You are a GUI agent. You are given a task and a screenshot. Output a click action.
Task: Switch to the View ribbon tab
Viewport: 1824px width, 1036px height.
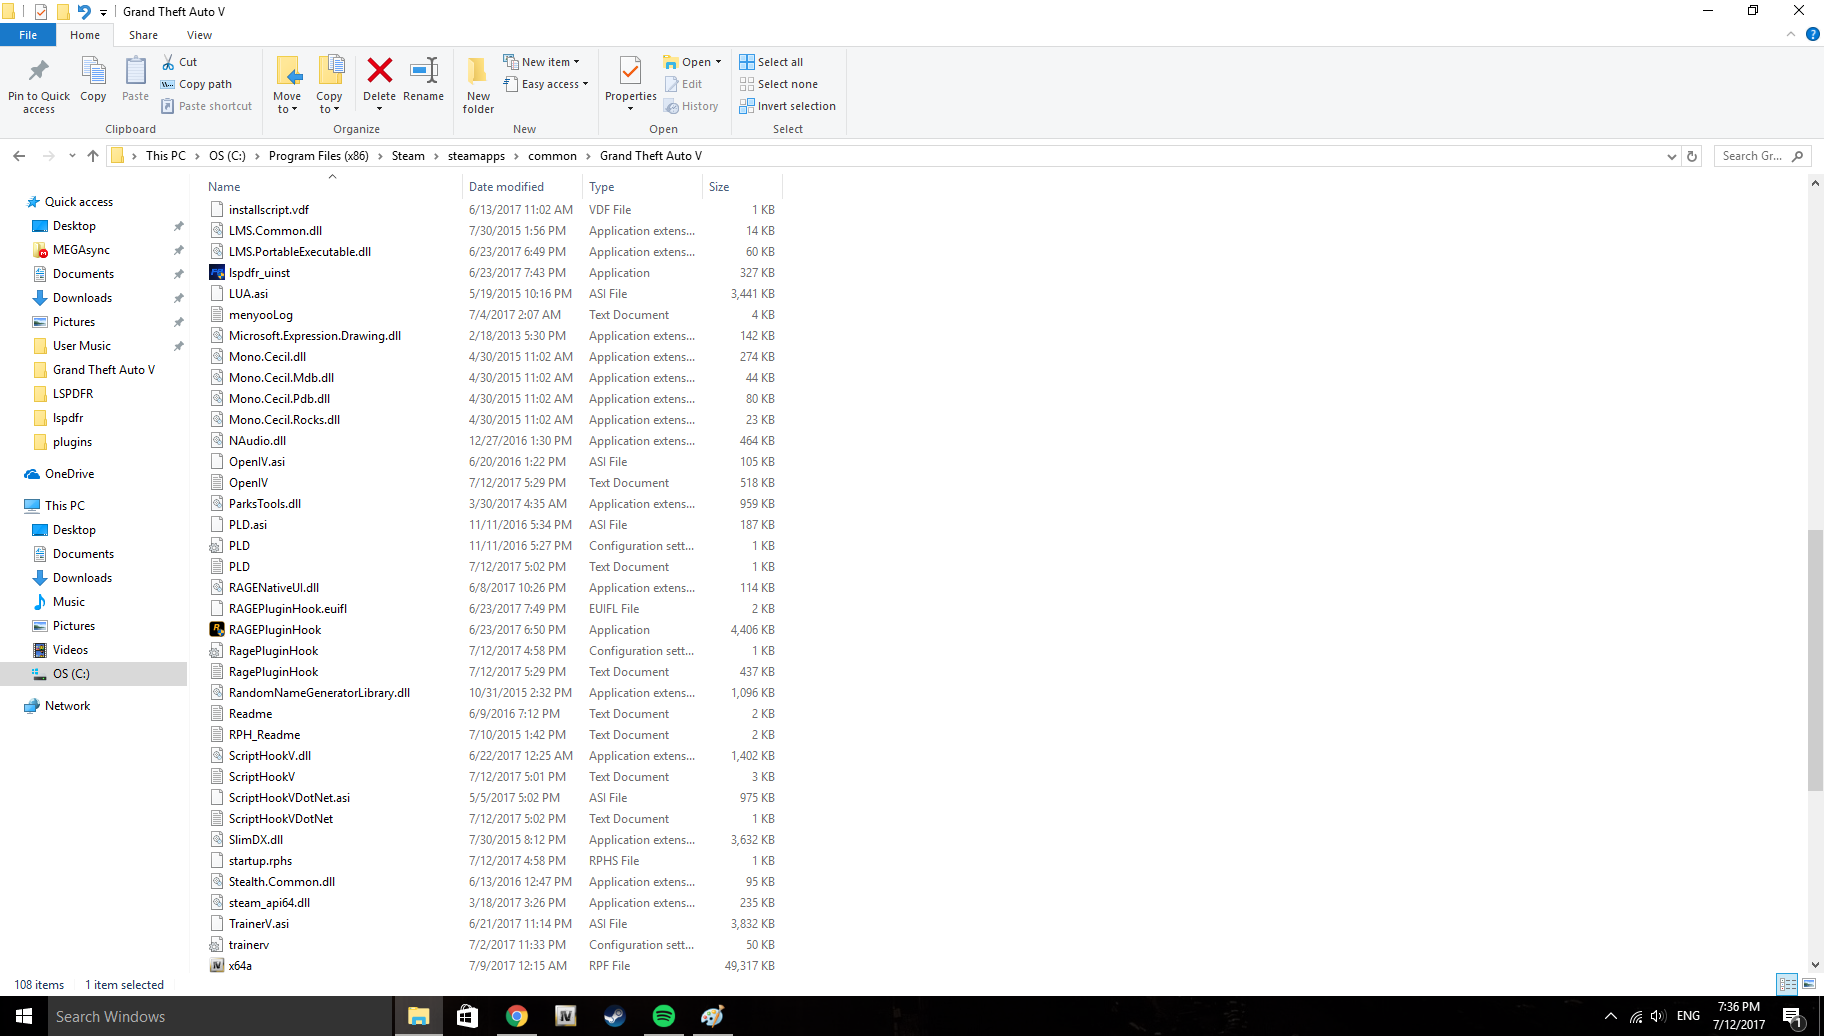click(199, 35)
